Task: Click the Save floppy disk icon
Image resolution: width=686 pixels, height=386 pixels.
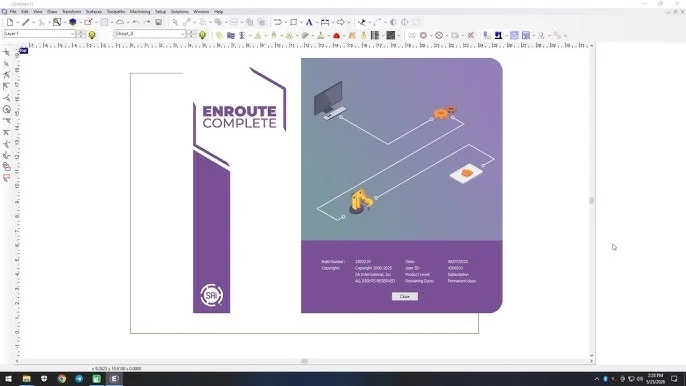Action: pyautogui.click(x=159, y=22)
